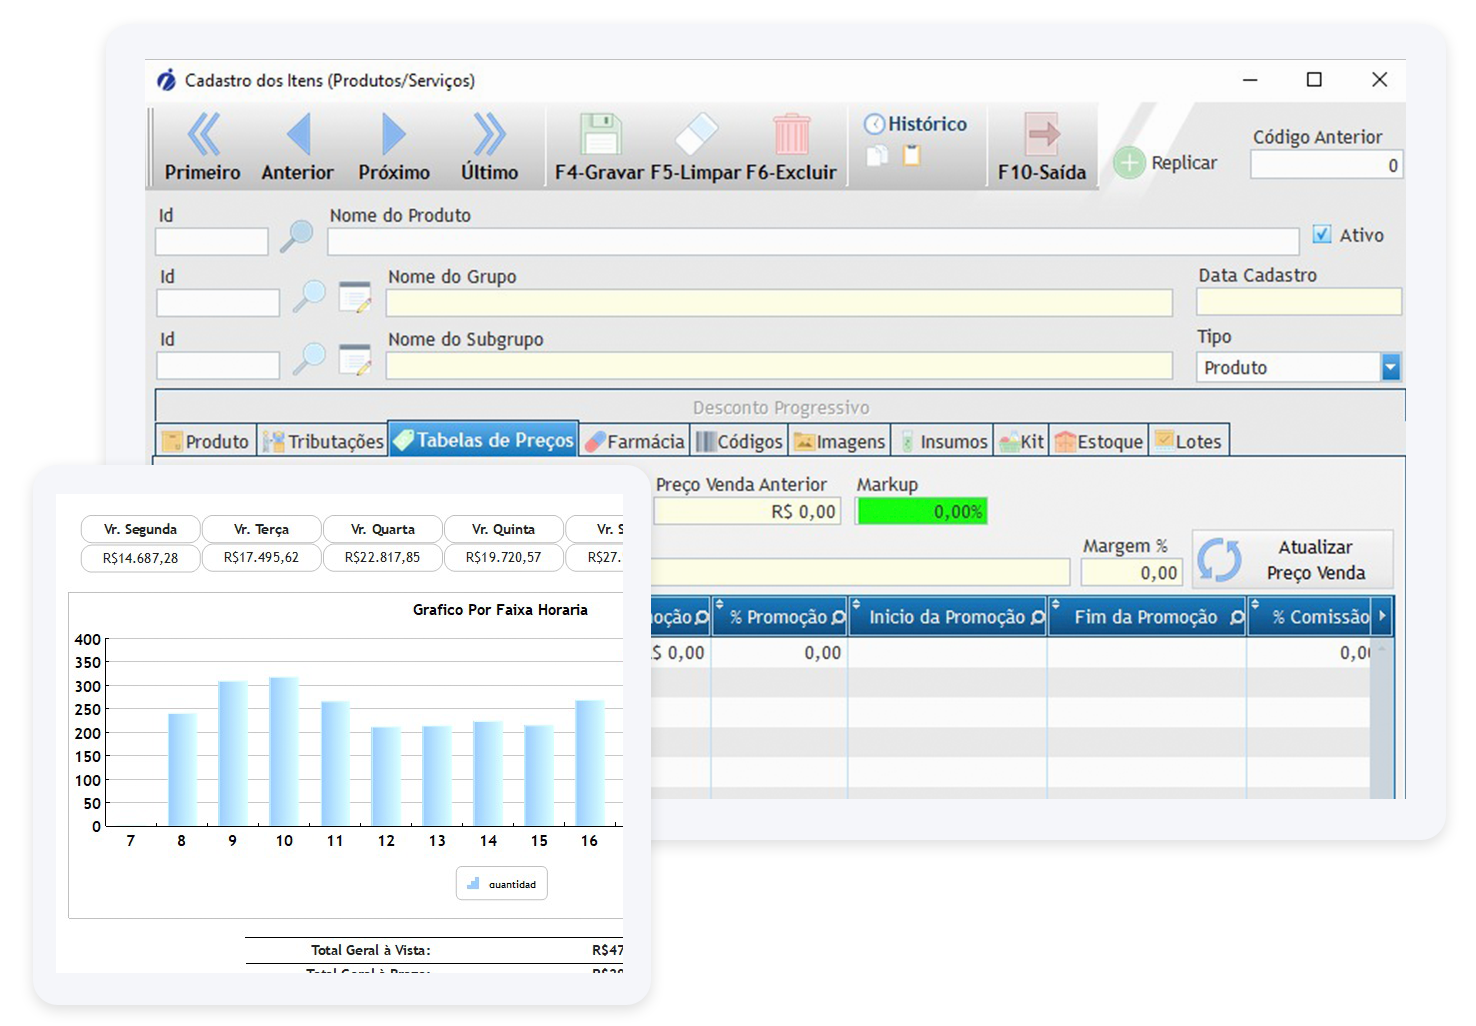The width and height of the screenshot is (1476, 1026).
Task: Switch to the Produto tab
Action: tap(207, 441)
